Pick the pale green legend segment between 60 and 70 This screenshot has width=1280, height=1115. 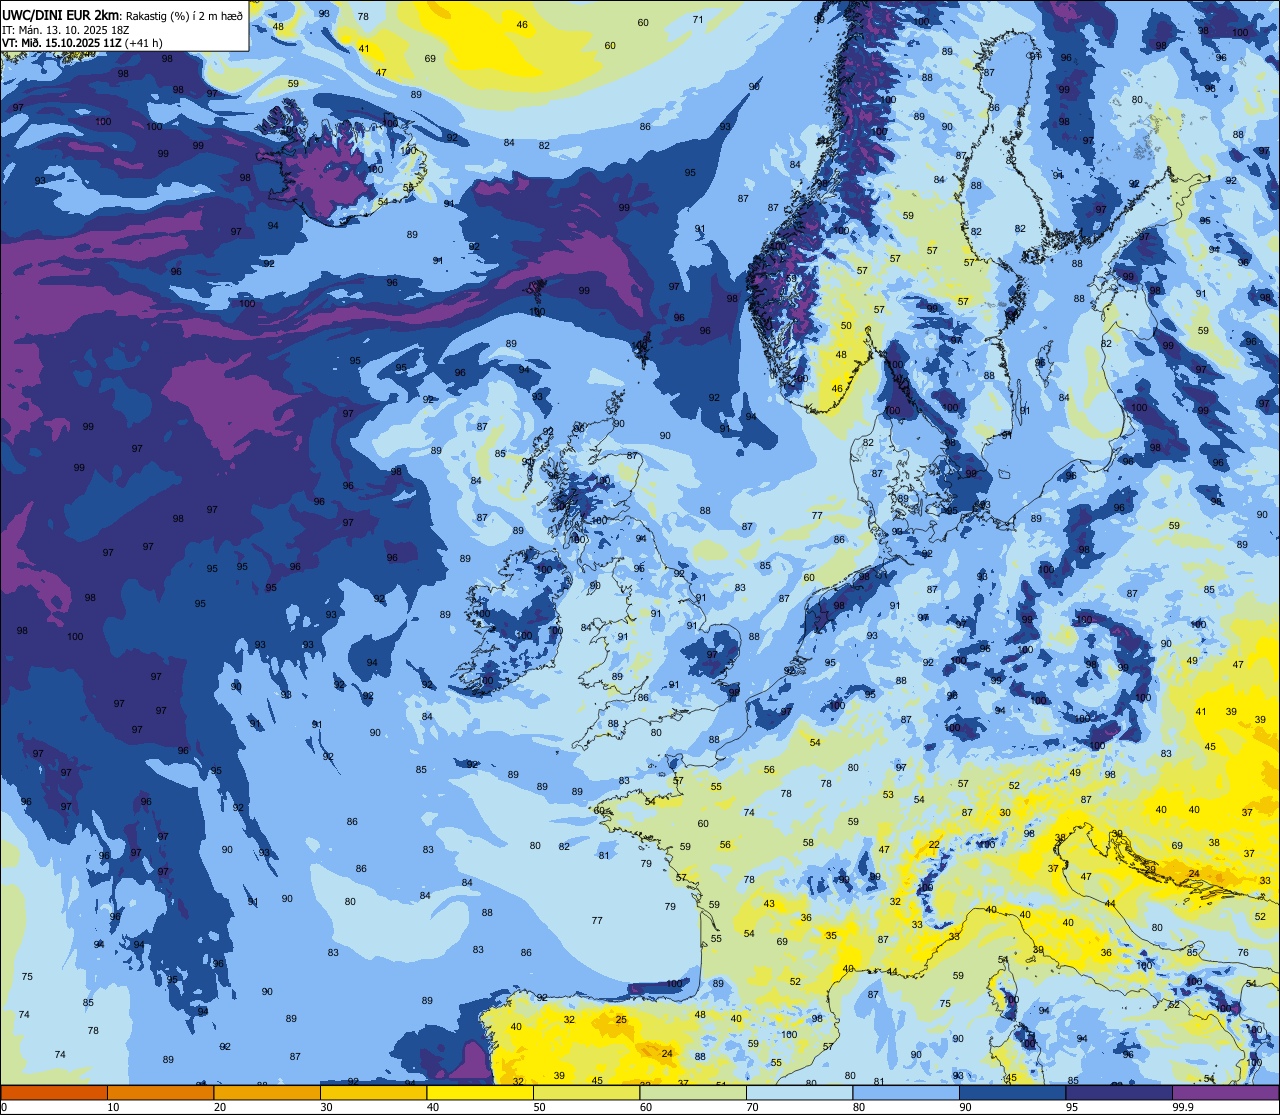(693, 1092)
